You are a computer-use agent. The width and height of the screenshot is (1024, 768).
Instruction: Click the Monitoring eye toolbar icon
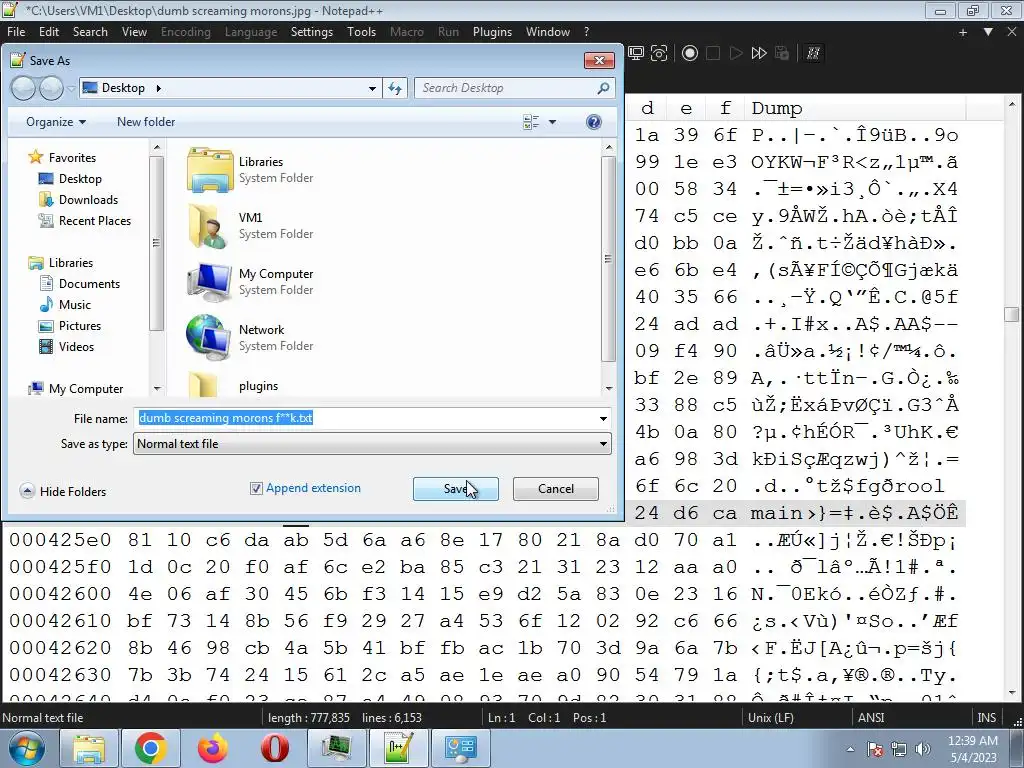point(659,54)
